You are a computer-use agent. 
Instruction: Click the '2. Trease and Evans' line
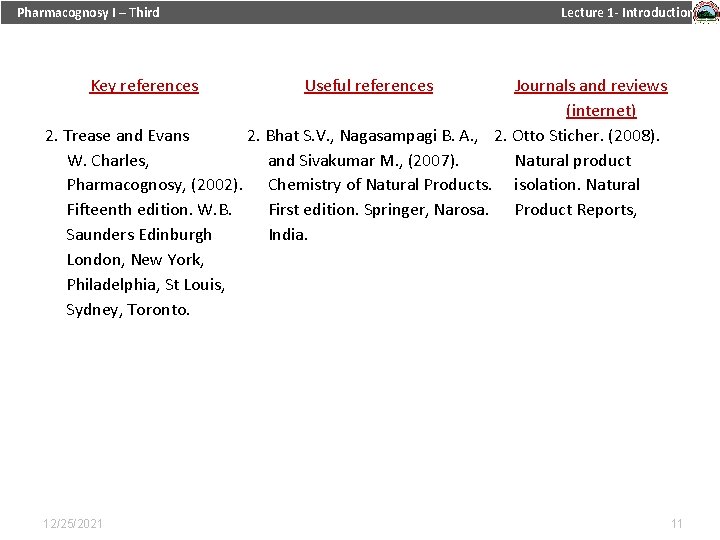(x=117, y=136)
